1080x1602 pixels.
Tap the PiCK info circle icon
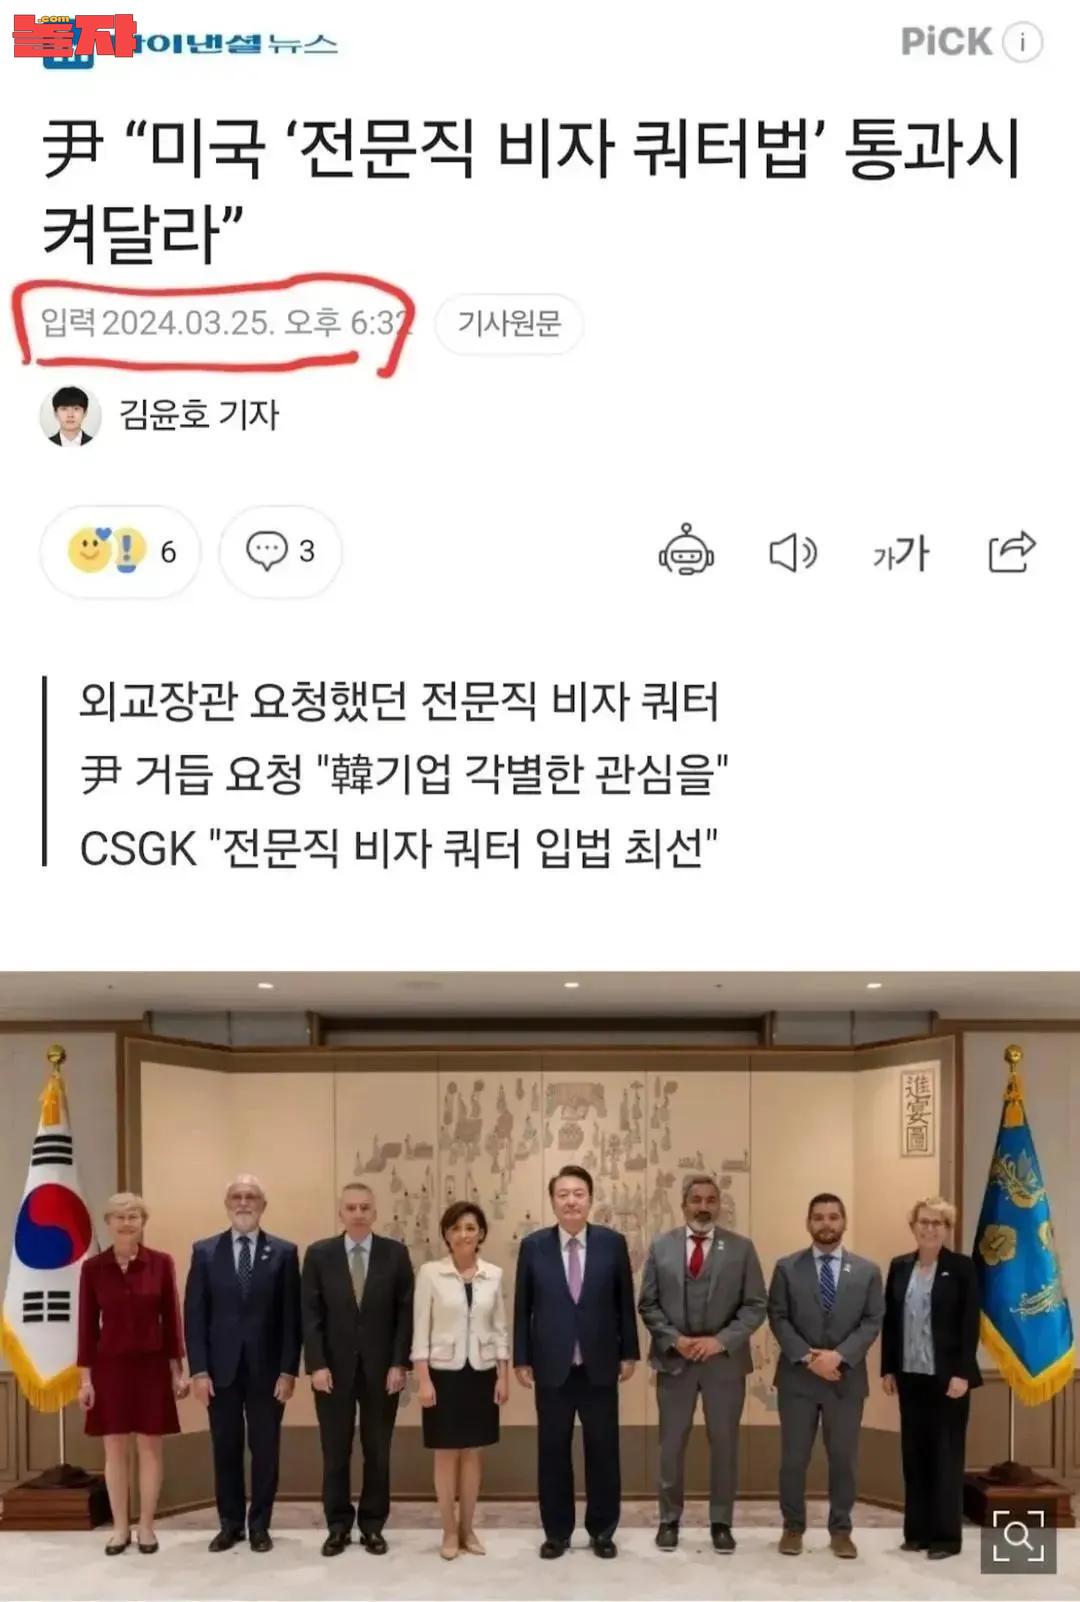coord(1022,42)
